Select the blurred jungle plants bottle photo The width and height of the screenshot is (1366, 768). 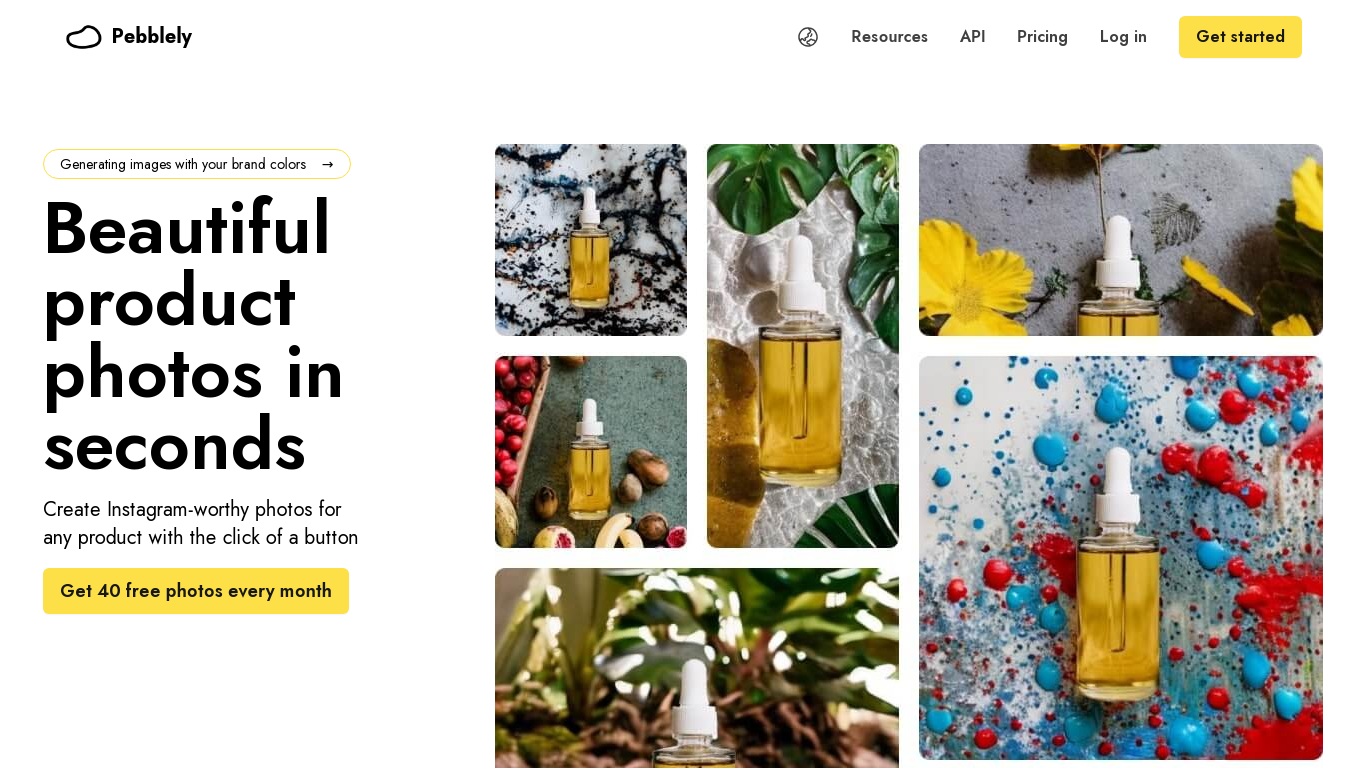[x=697, y=668]
